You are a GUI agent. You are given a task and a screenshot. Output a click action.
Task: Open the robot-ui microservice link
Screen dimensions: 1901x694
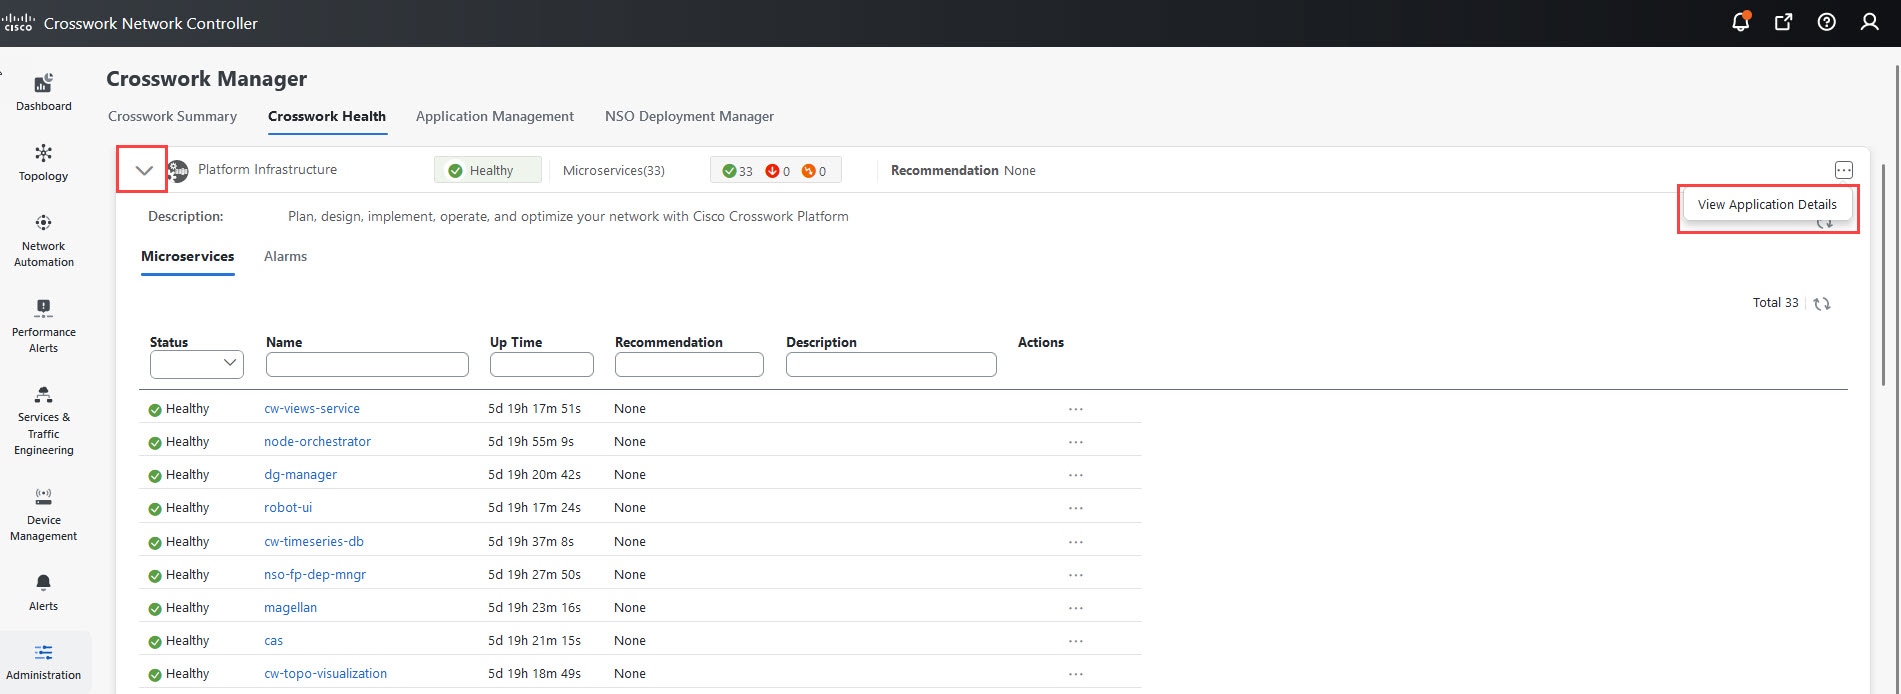click(288, 508)
